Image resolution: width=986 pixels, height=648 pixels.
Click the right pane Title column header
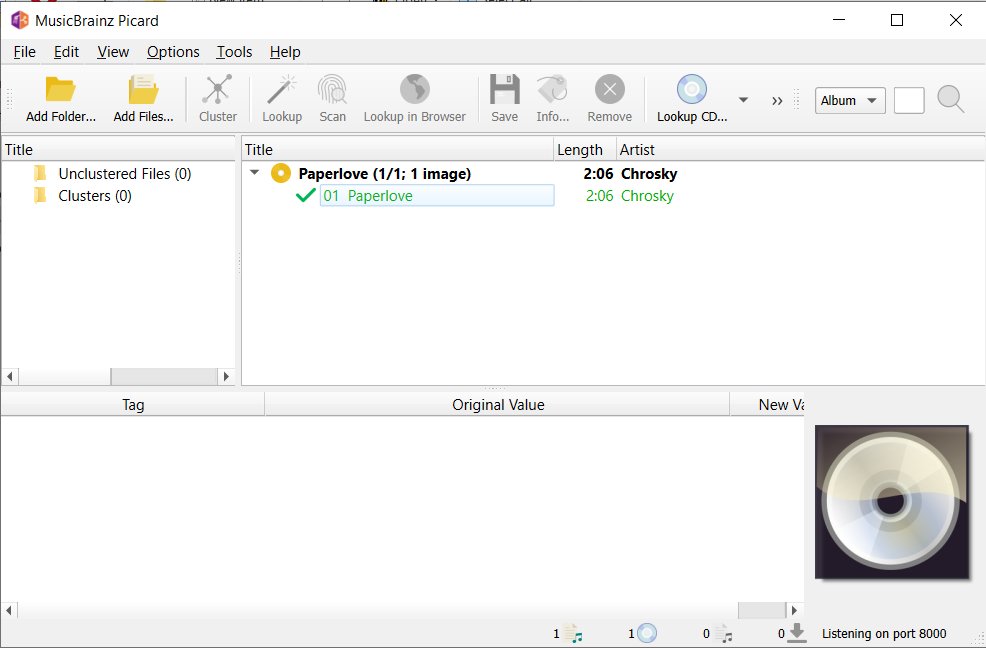pyautogui.click(x=397, y=150)
